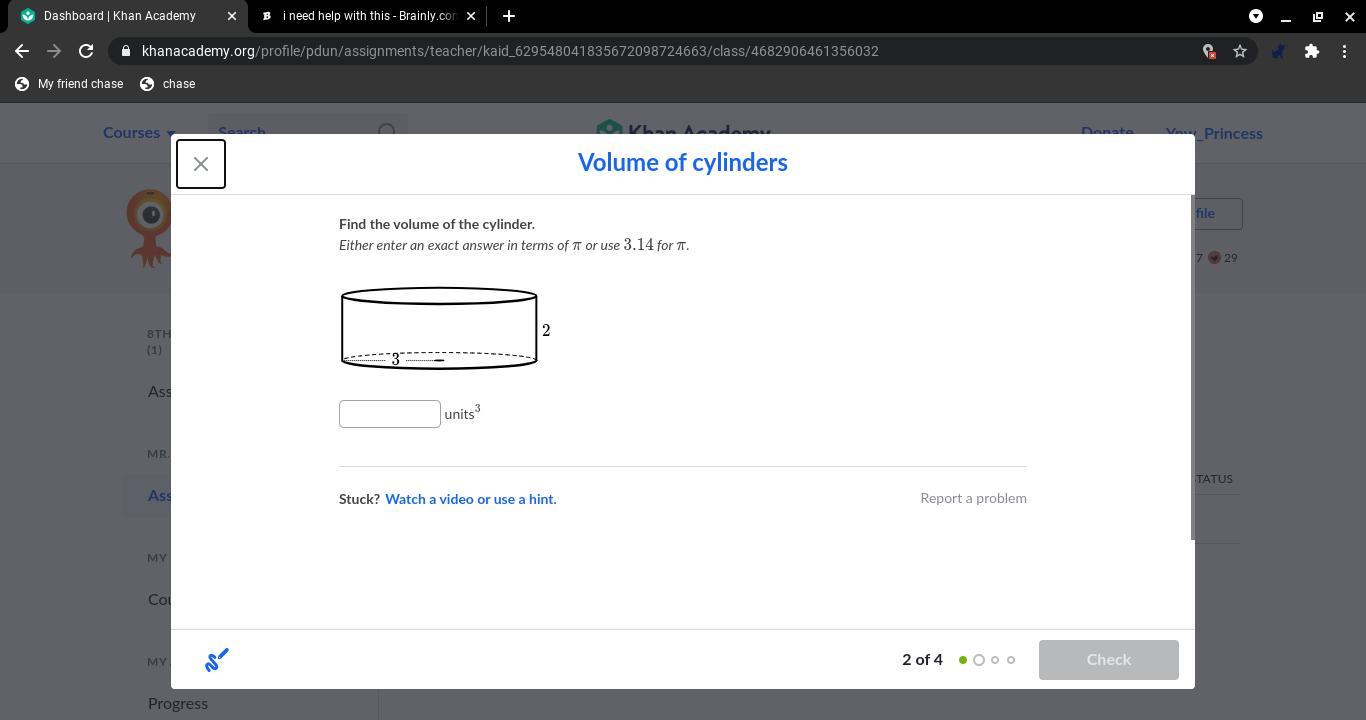Click the blocked content icon in address bar
The image size is (1366, 720).
(1208, 51)
